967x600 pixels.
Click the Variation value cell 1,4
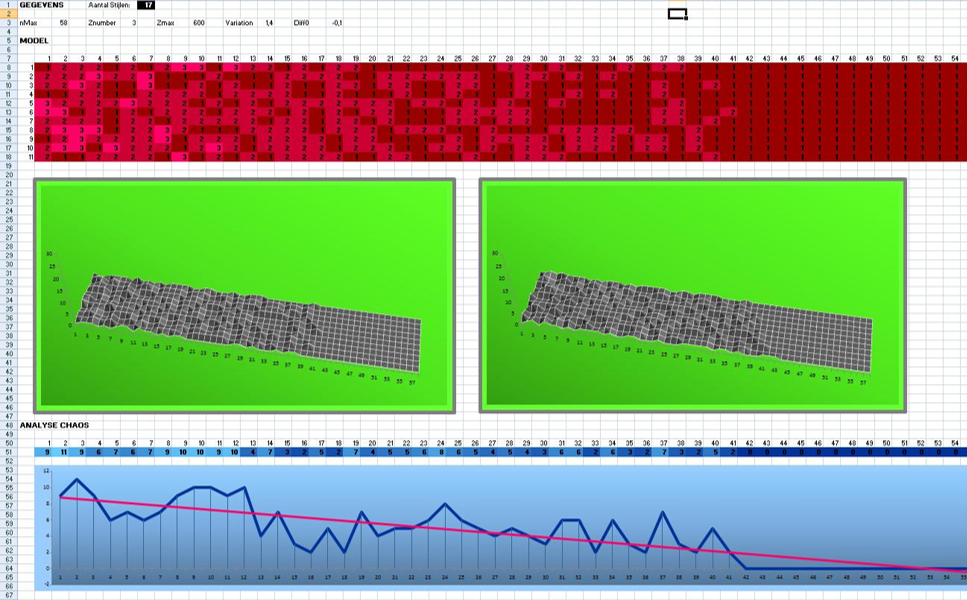[269, 23]
